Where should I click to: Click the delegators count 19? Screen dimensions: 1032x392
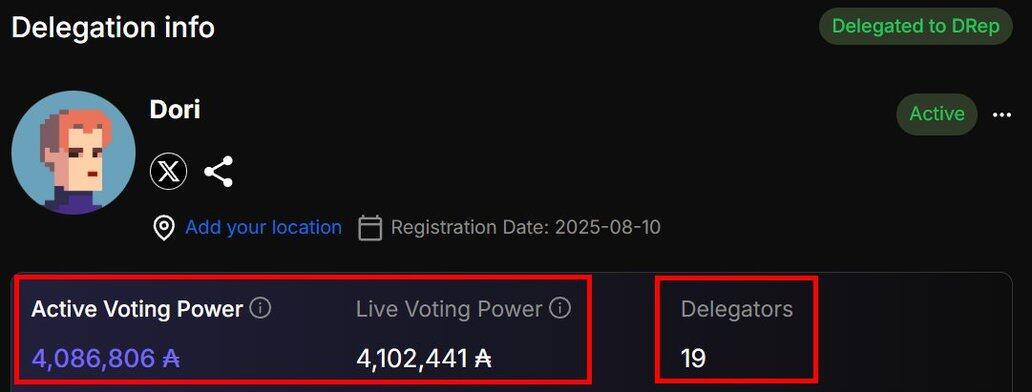(693, 359)
